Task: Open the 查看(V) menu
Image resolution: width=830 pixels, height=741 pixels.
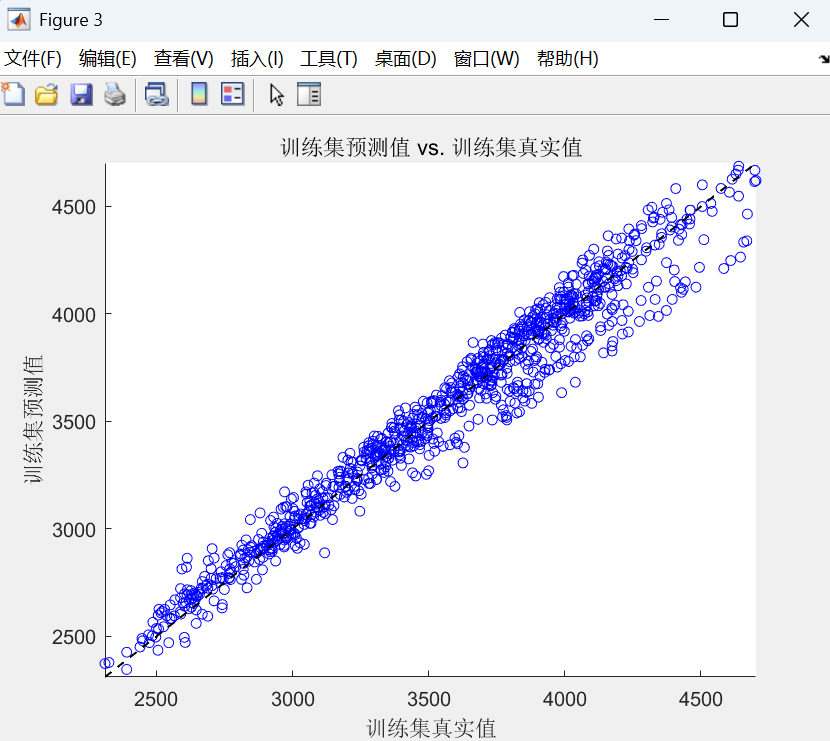Action: (184, 58)
